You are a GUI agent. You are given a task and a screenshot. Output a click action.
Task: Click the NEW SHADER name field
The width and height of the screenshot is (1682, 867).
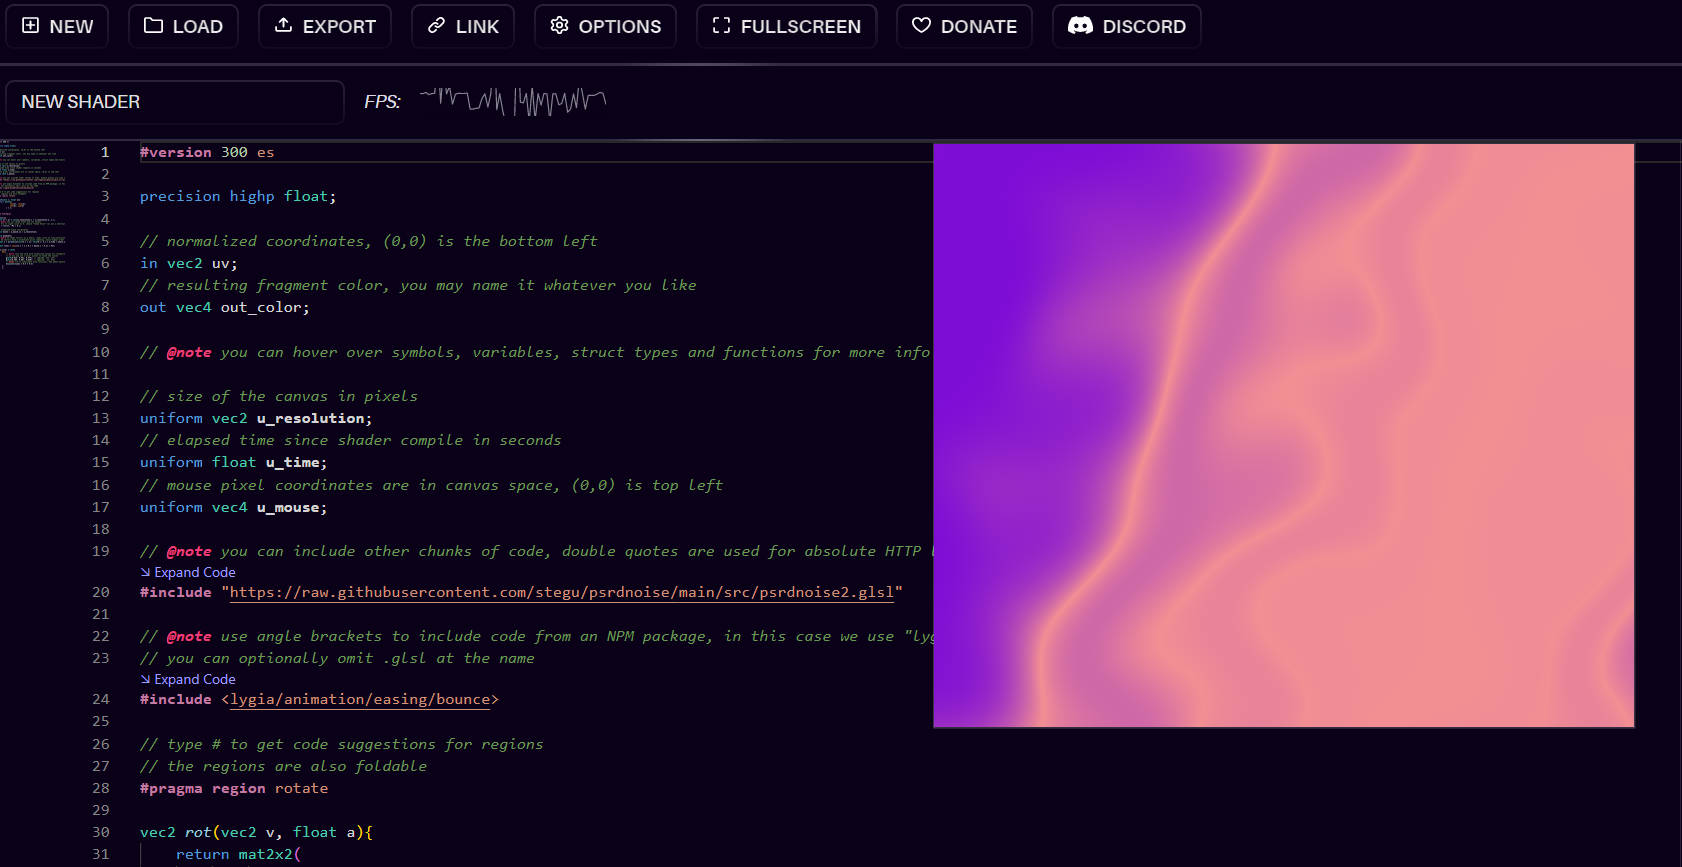point(175,102)
